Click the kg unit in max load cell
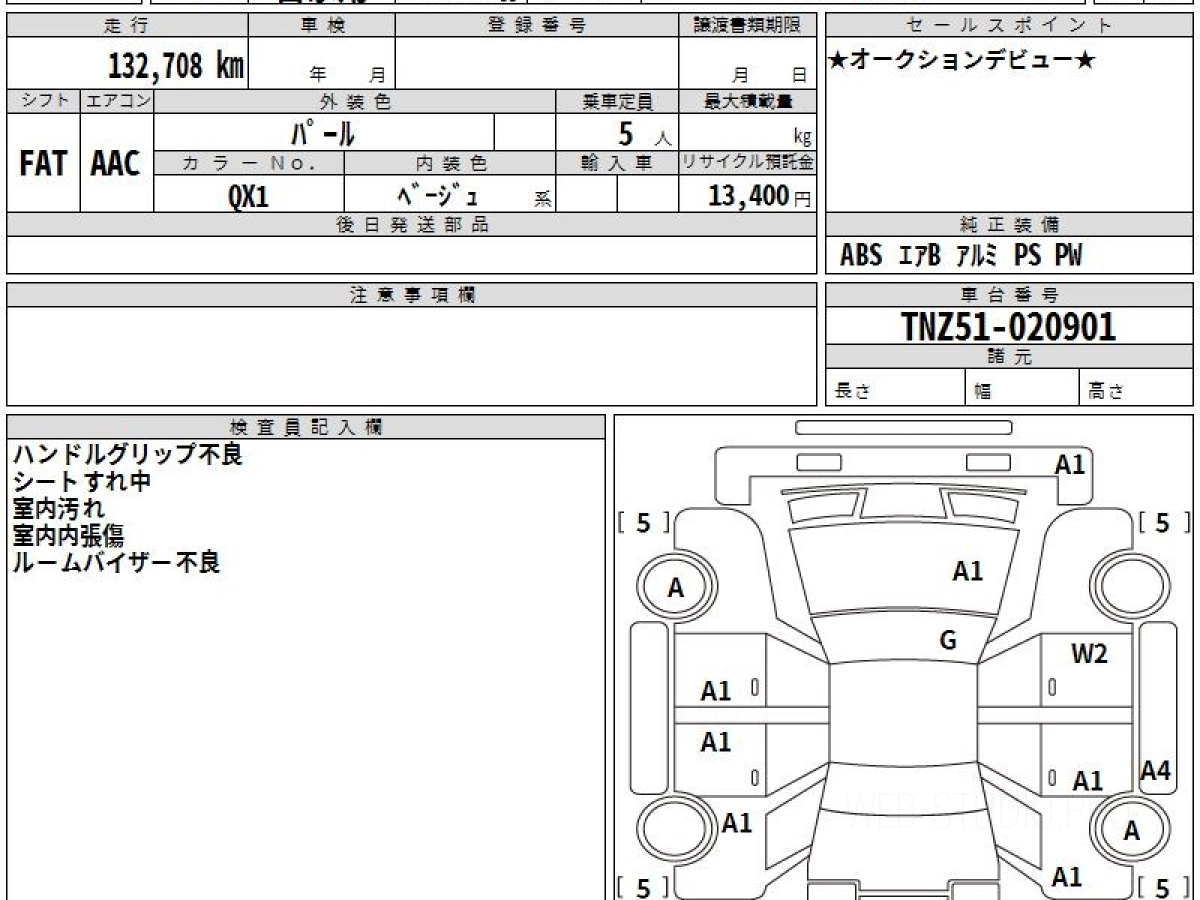This screenshot has width=1200, height=900. [802, 138]
